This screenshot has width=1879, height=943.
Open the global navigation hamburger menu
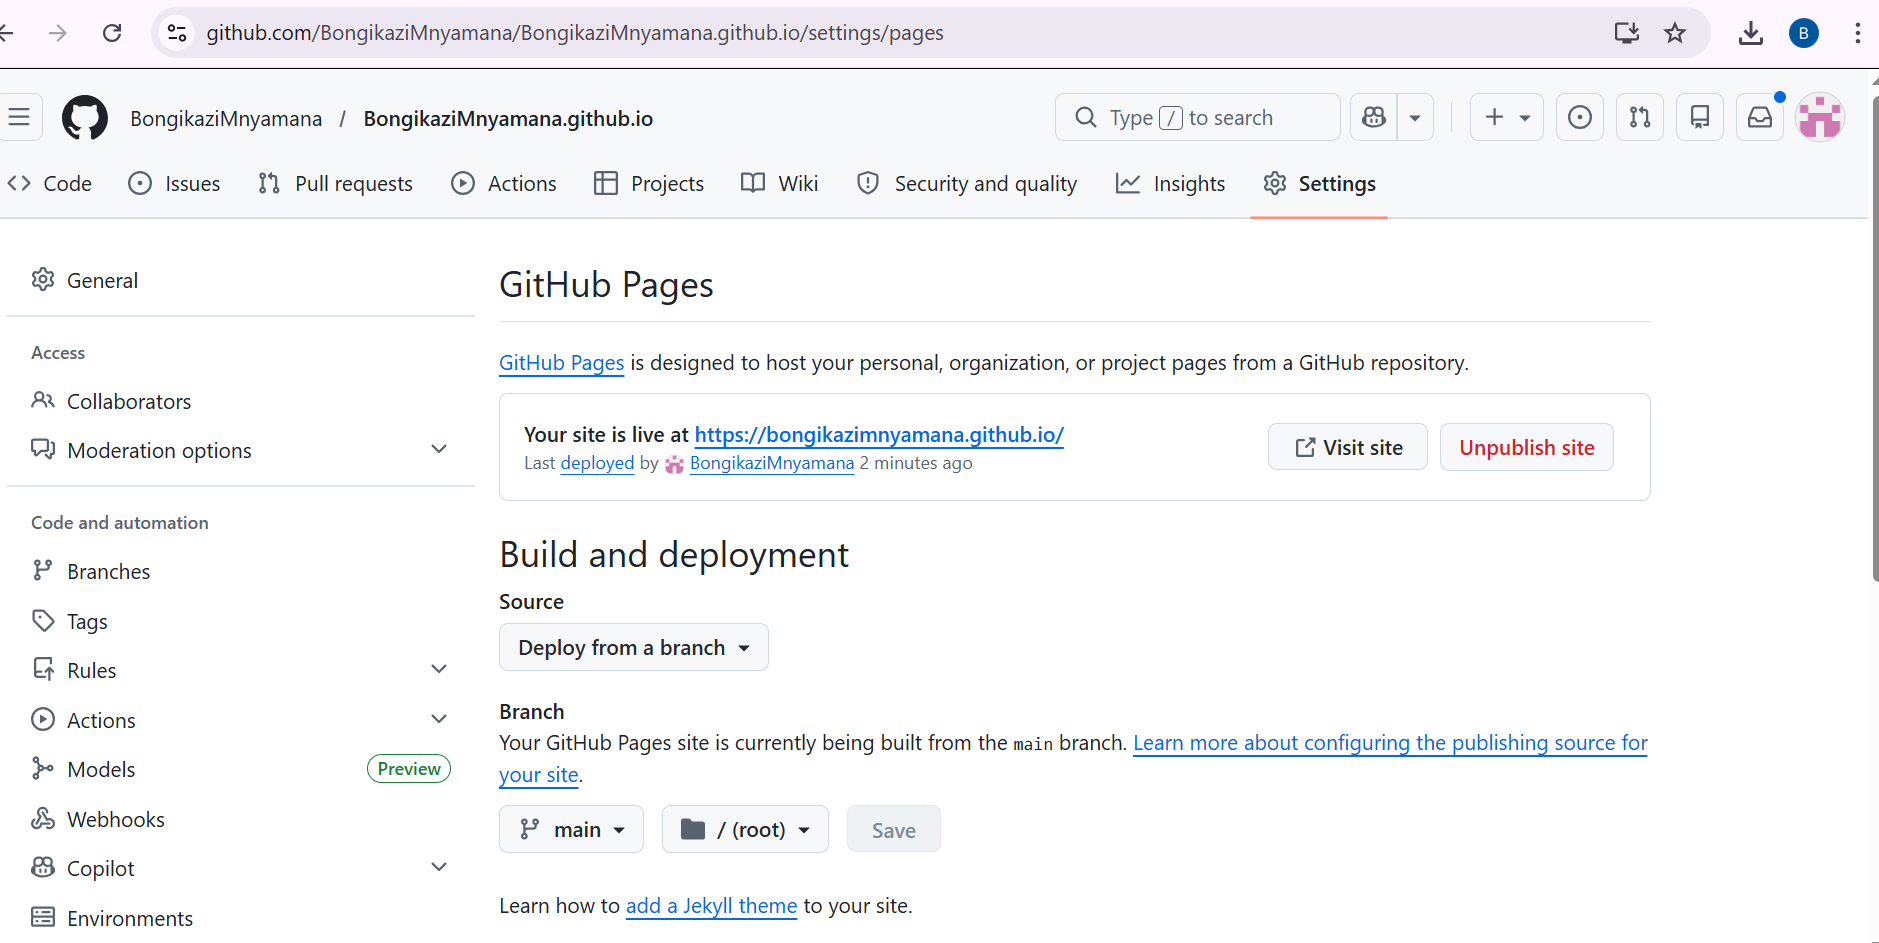click(x=21, y=117)
